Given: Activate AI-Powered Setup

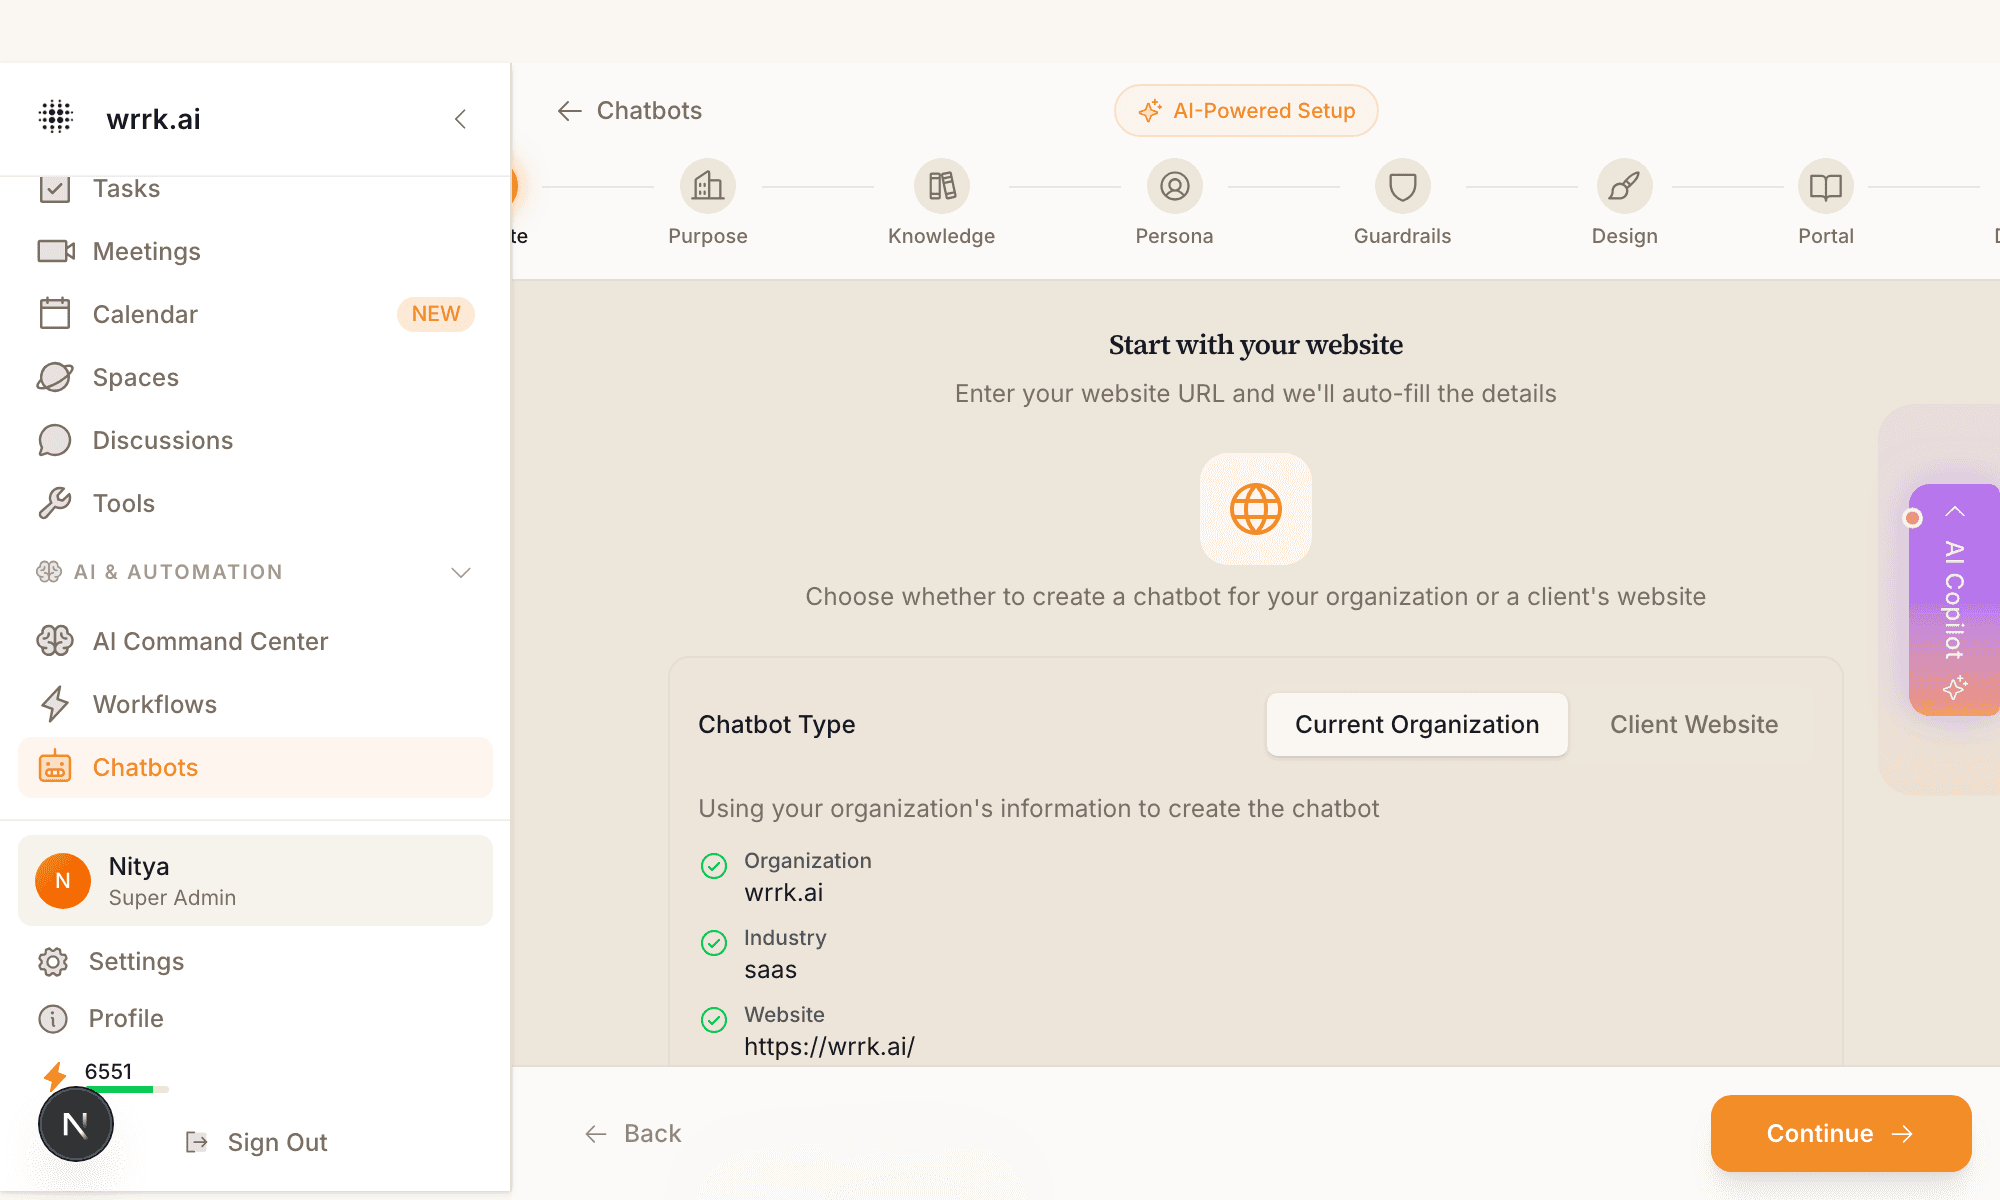Looking at the screenshot, I should point(1246,110).
